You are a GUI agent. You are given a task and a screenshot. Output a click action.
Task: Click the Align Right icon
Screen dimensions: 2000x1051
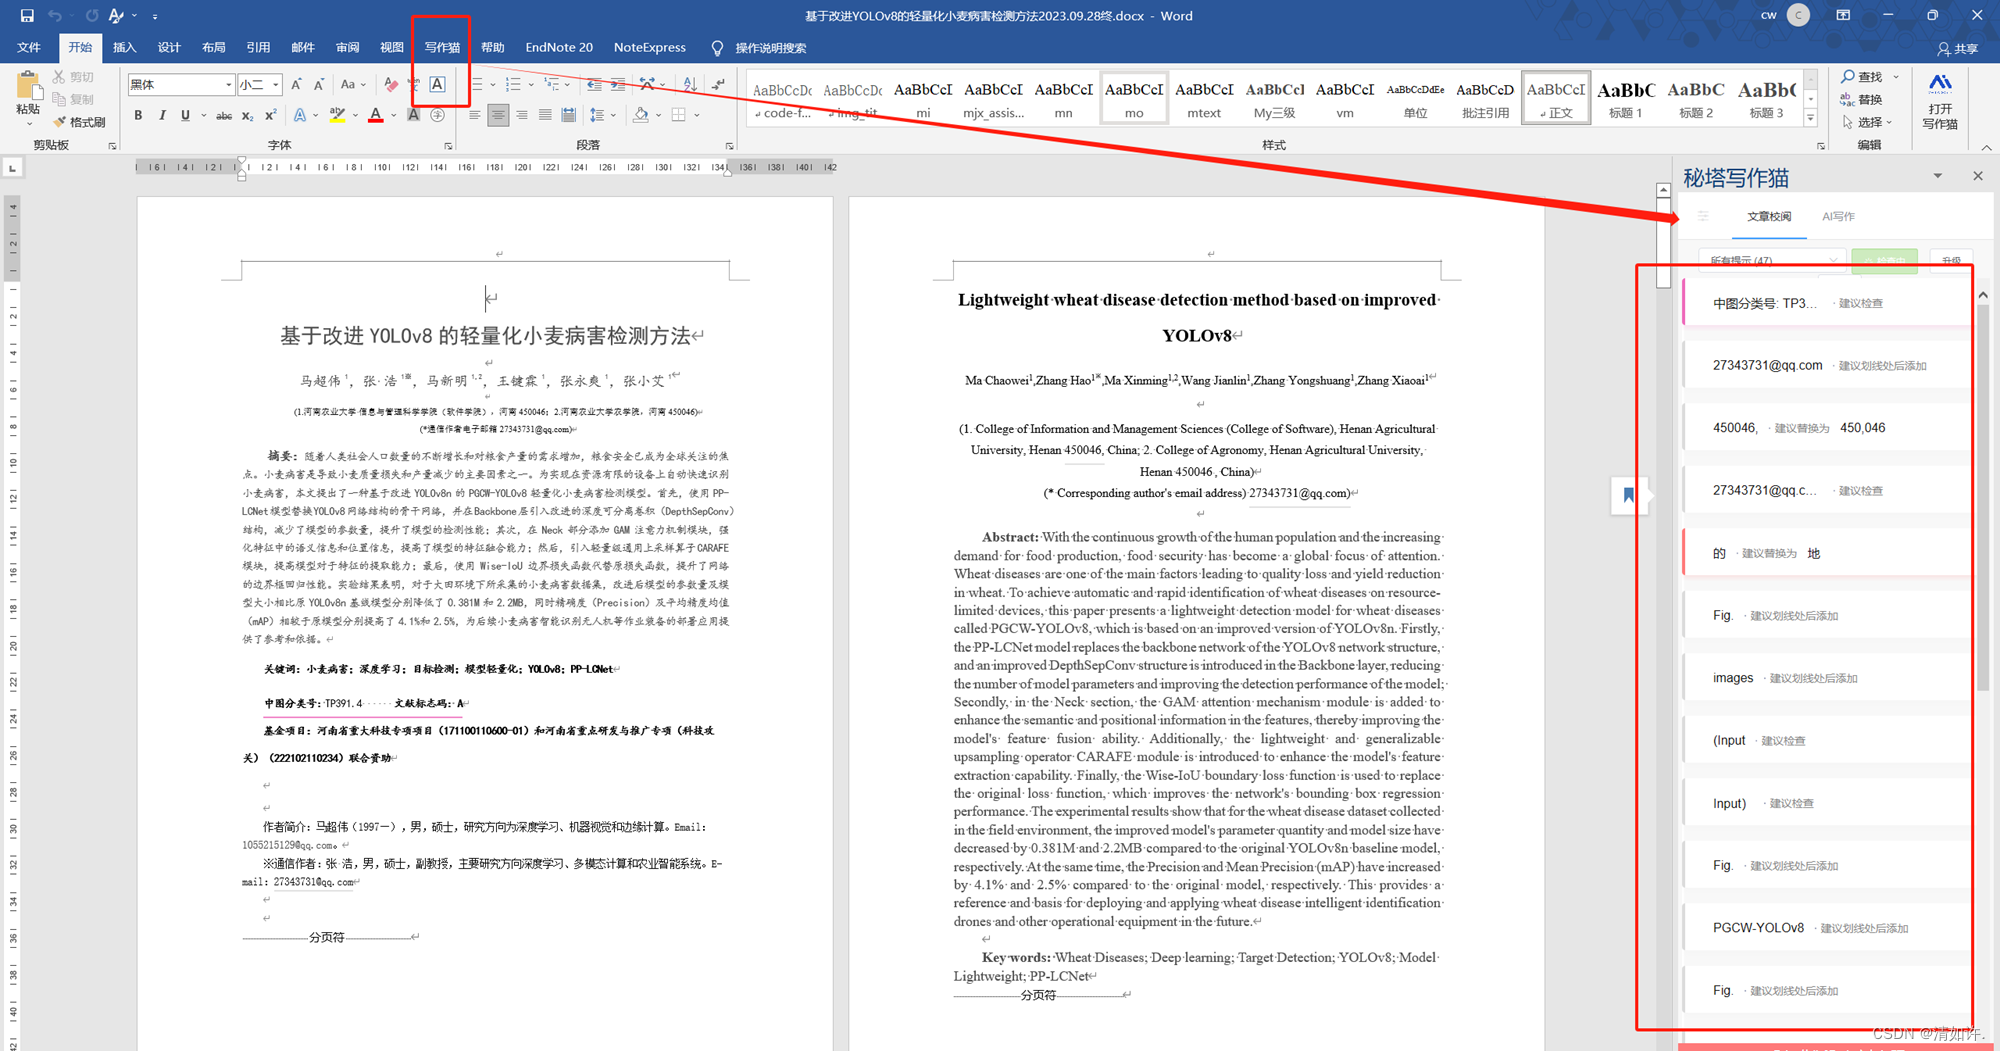(x=521, y=115)
